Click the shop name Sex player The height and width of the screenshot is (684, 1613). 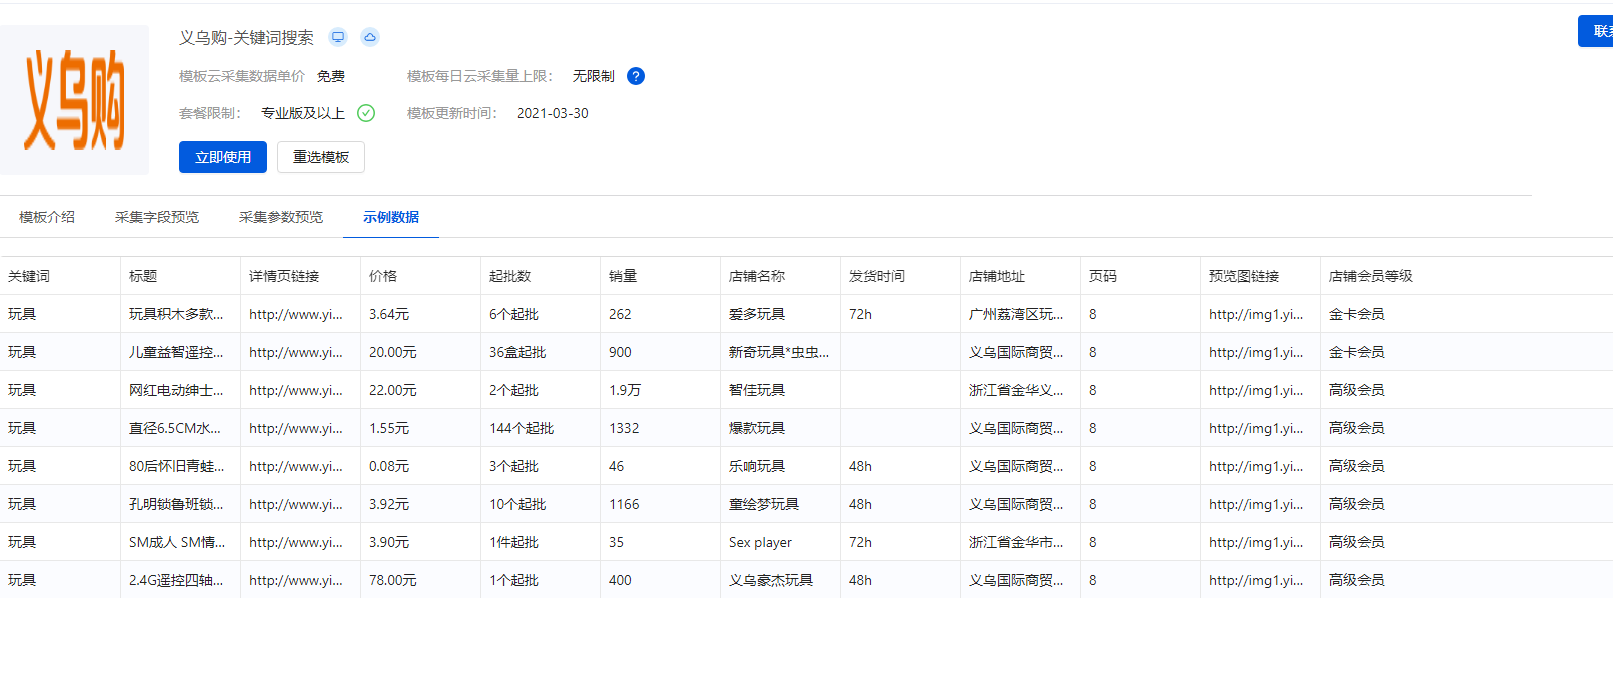(x=760, y=542)
